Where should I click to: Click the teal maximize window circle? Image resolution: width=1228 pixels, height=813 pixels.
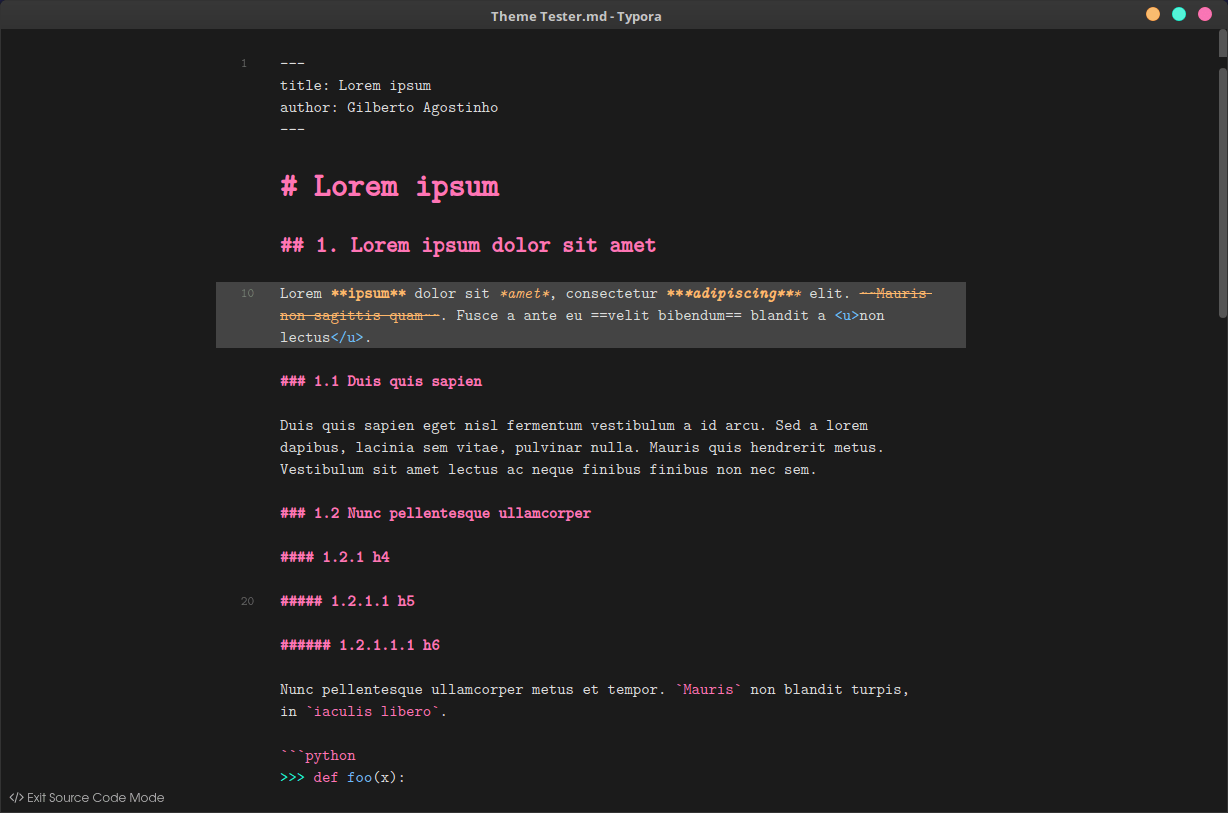coord(1179,14)
